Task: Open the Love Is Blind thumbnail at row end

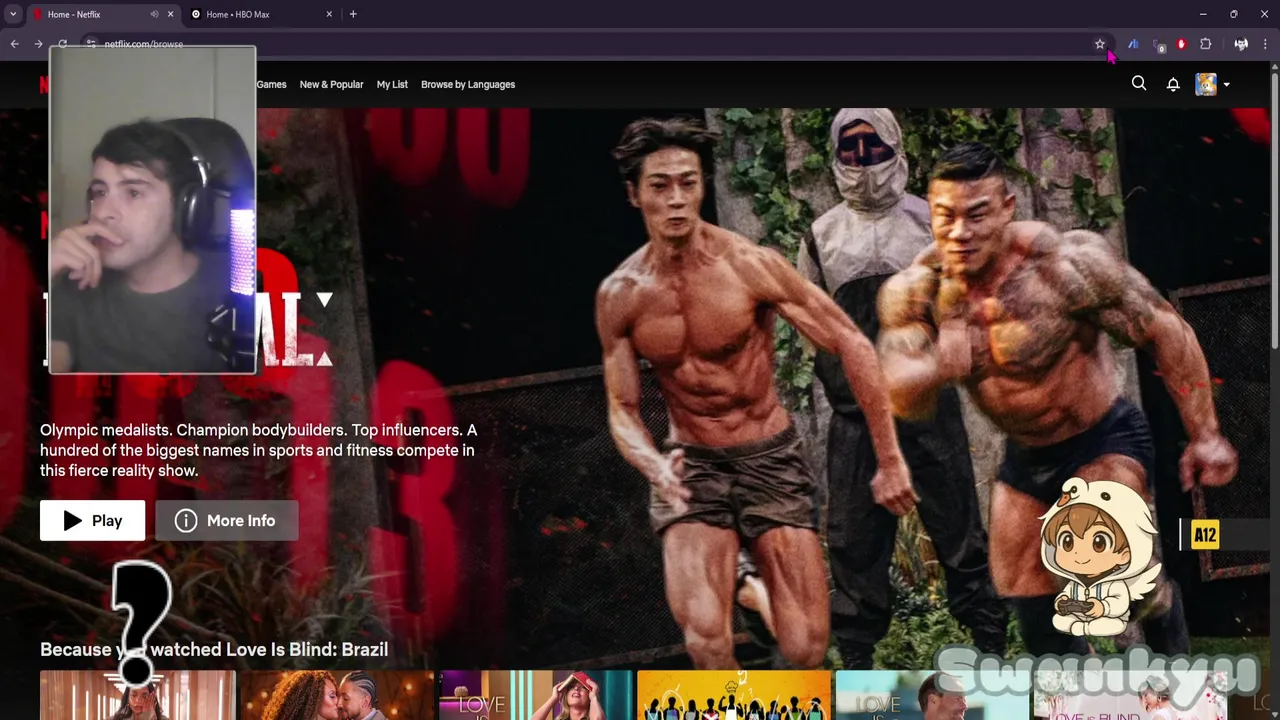Action: pos(1131,695)
